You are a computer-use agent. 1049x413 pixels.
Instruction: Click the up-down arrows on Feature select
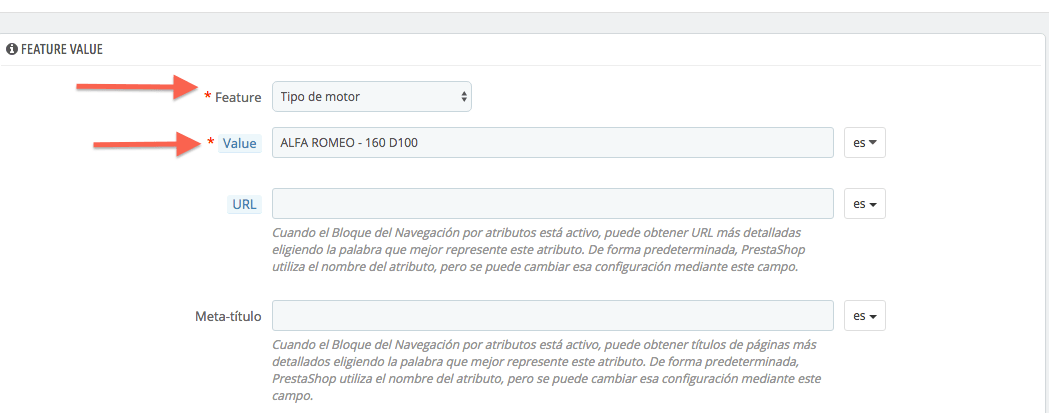click(x=464, y=97)
